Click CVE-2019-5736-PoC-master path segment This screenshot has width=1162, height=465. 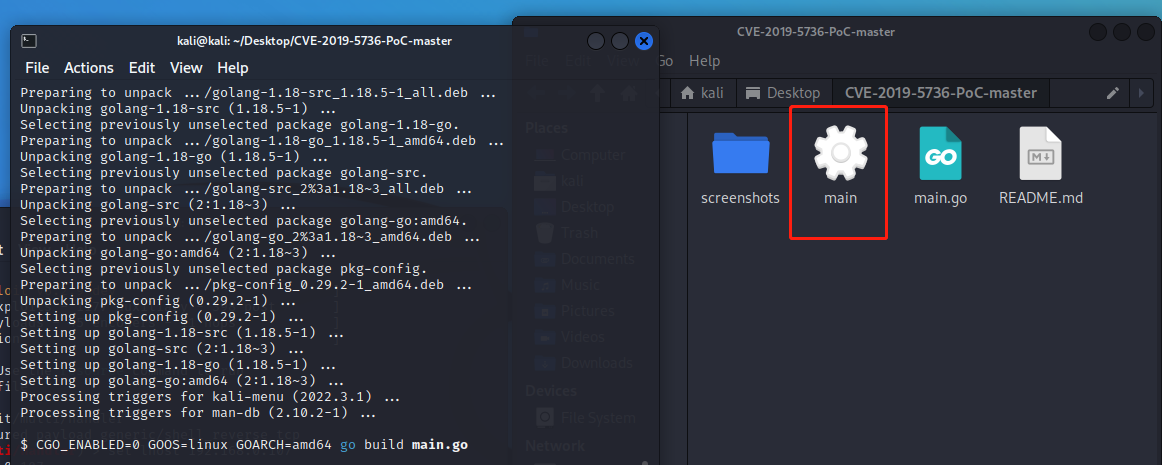pos(940,93)
